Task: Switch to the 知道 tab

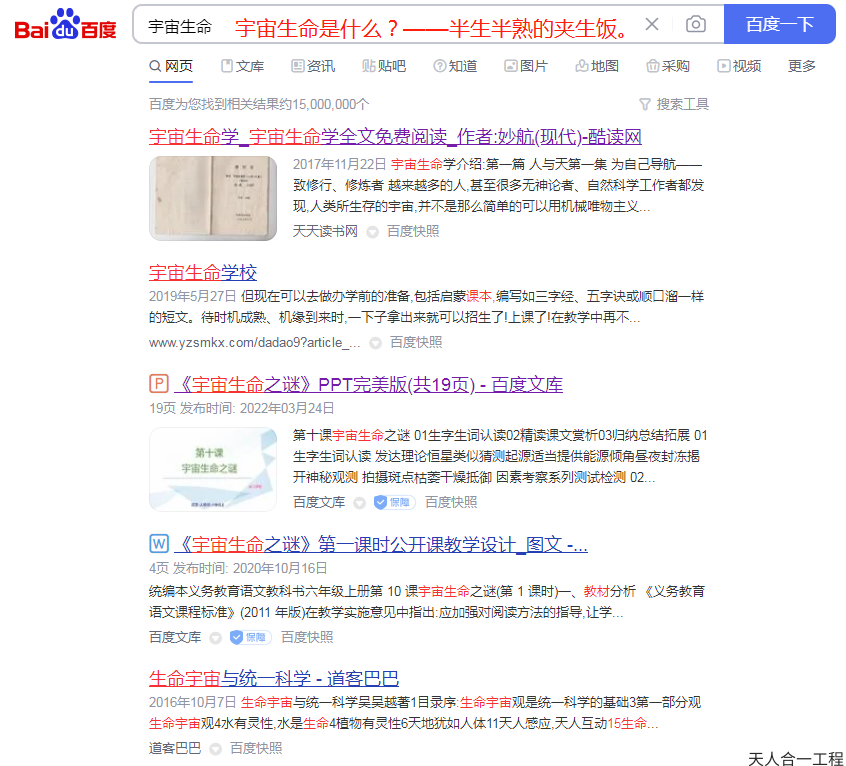Action: coord(455,66)
